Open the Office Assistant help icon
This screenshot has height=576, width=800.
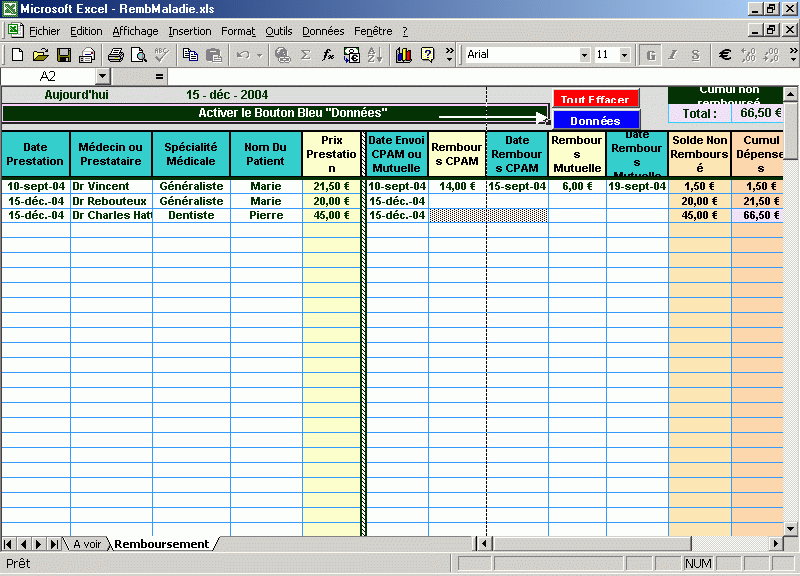(428, 55)
